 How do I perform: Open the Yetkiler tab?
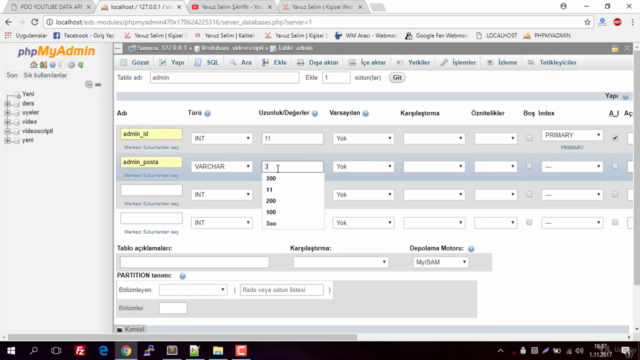pos(413,62)
